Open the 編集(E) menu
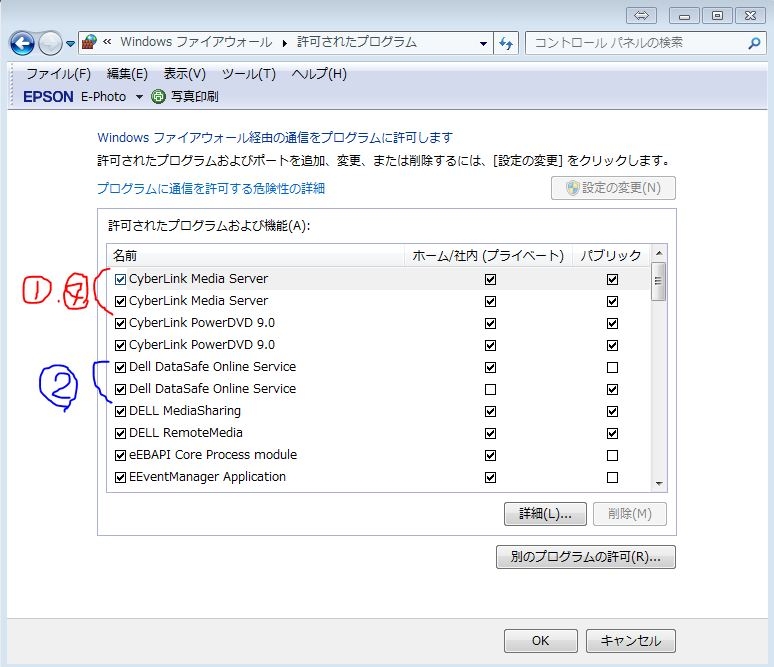This screenshot has width=774, height=667. (127, 74)
